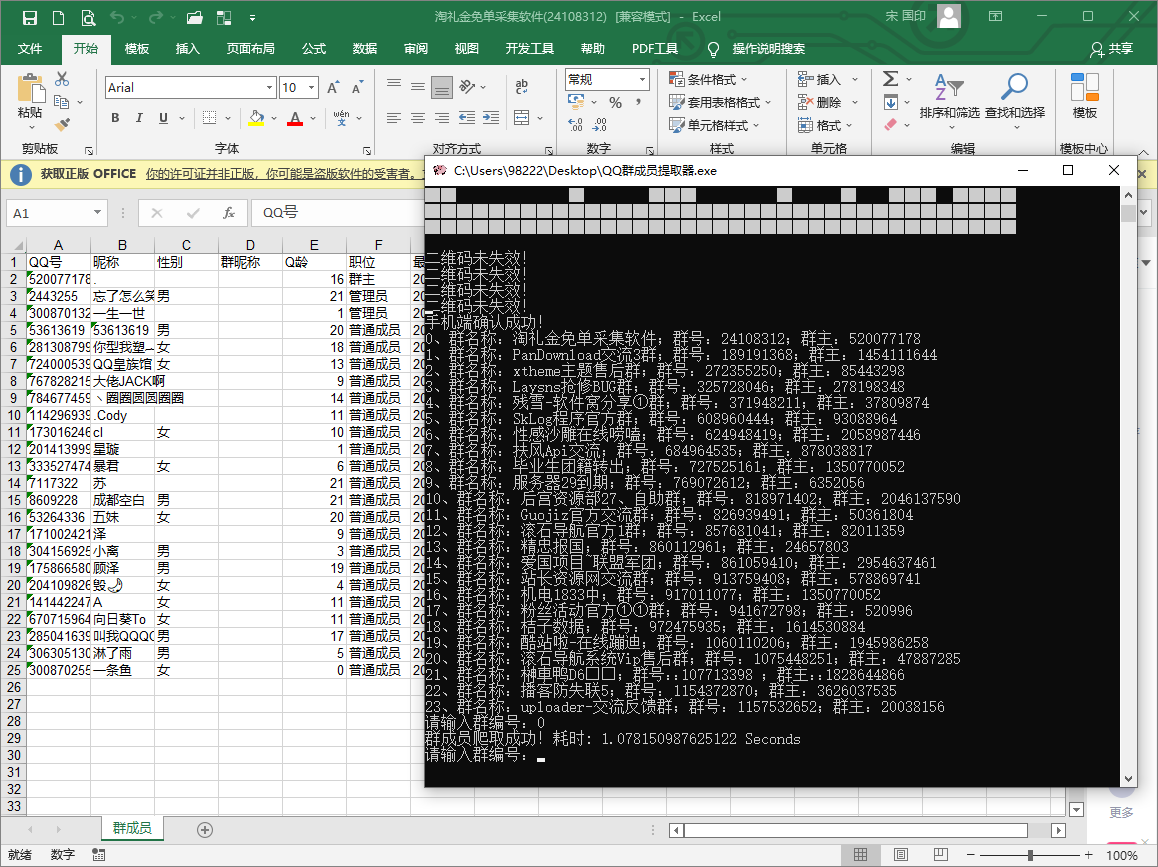1158x867 pixels.
Task: Apply red font color
Action: tap(295, 118)
